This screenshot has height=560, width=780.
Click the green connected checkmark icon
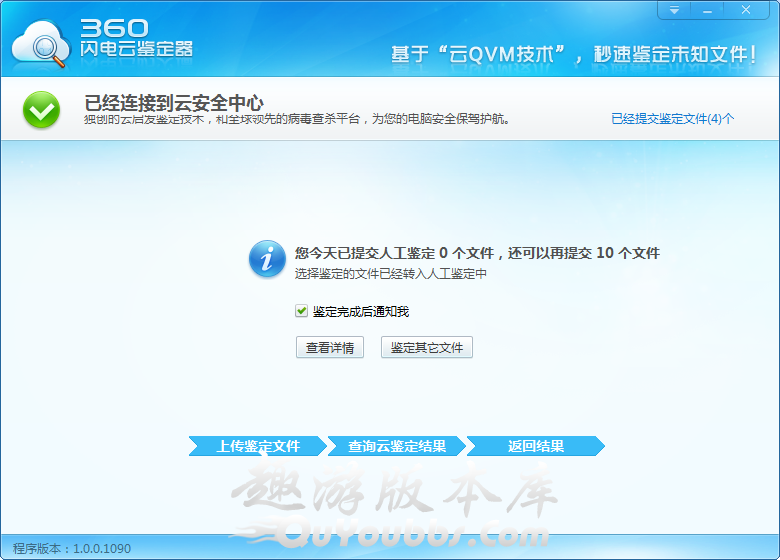click(41, 110)
